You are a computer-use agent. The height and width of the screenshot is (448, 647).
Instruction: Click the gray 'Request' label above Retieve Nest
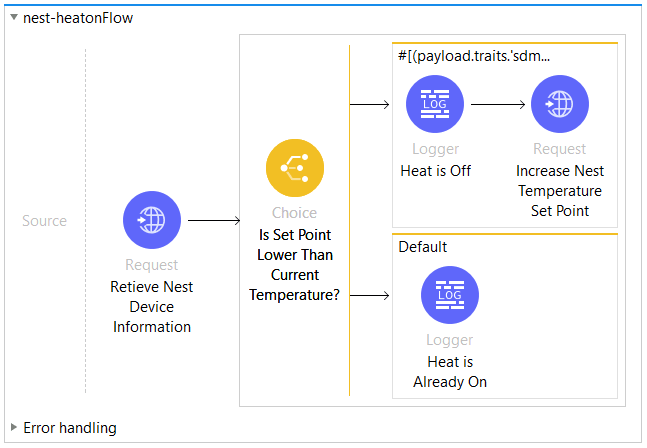pyautogui.click(x=152, y=264)
